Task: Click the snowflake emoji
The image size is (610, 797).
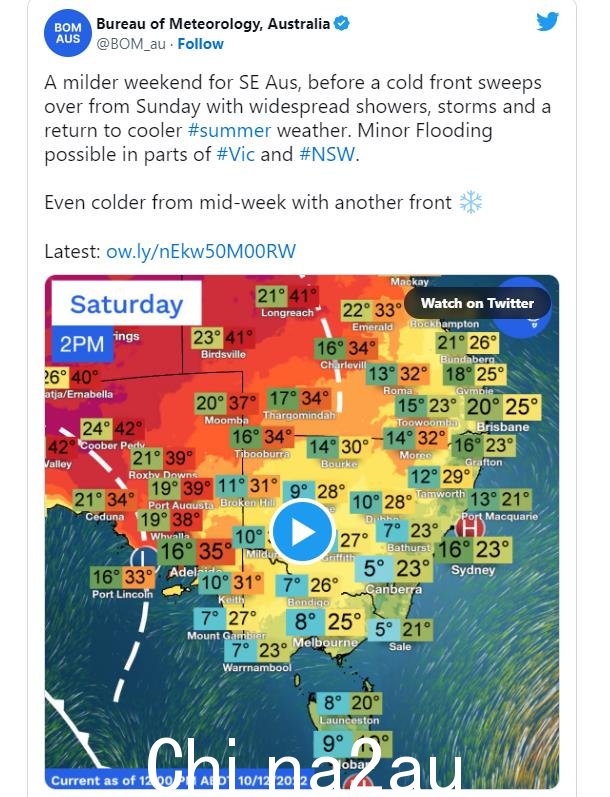Action: coord(471,202)
